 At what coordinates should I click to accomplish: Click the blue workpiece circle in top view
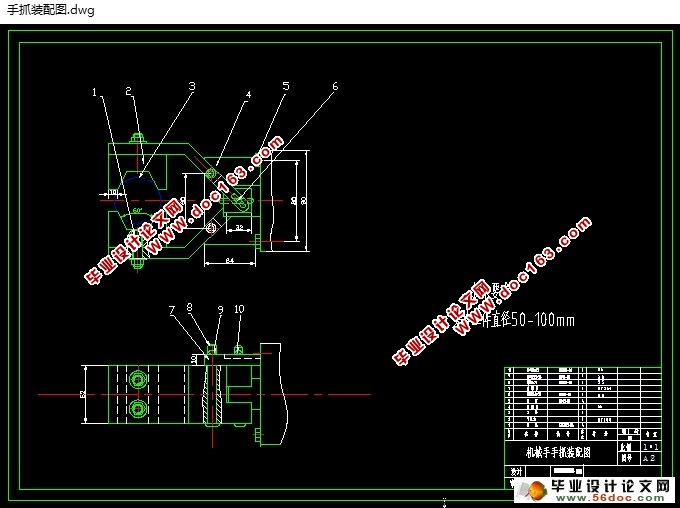(x=137, y=200)
